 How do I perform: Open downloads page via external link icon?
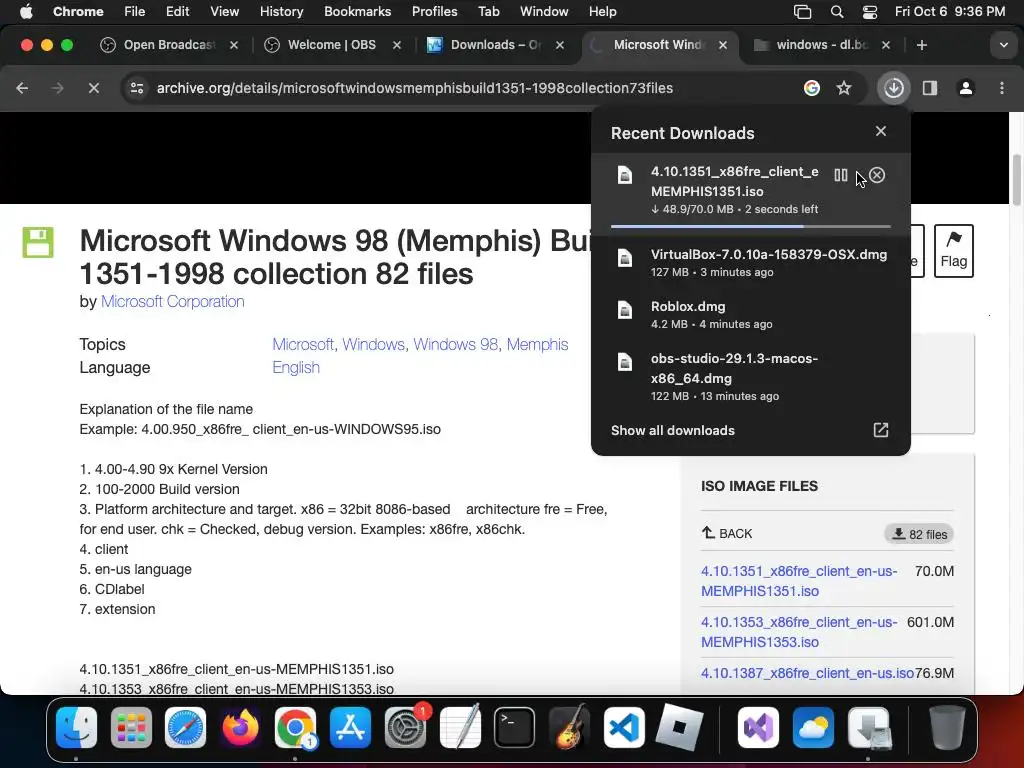pyautogui.click(x=881, y=430)
